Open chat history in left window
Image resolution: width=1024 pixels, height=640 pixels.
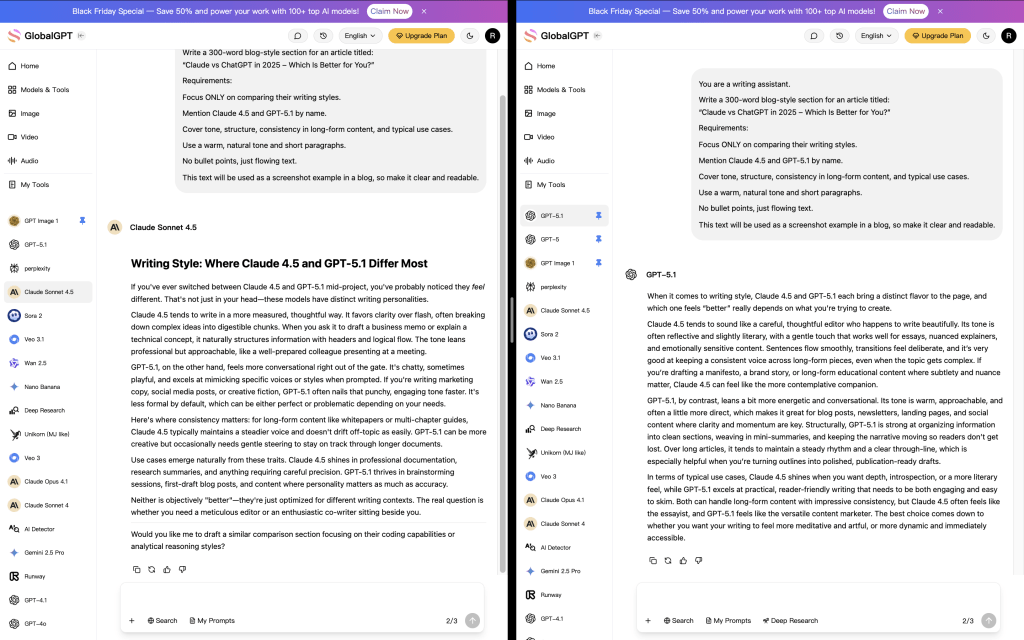click(323, 36)
